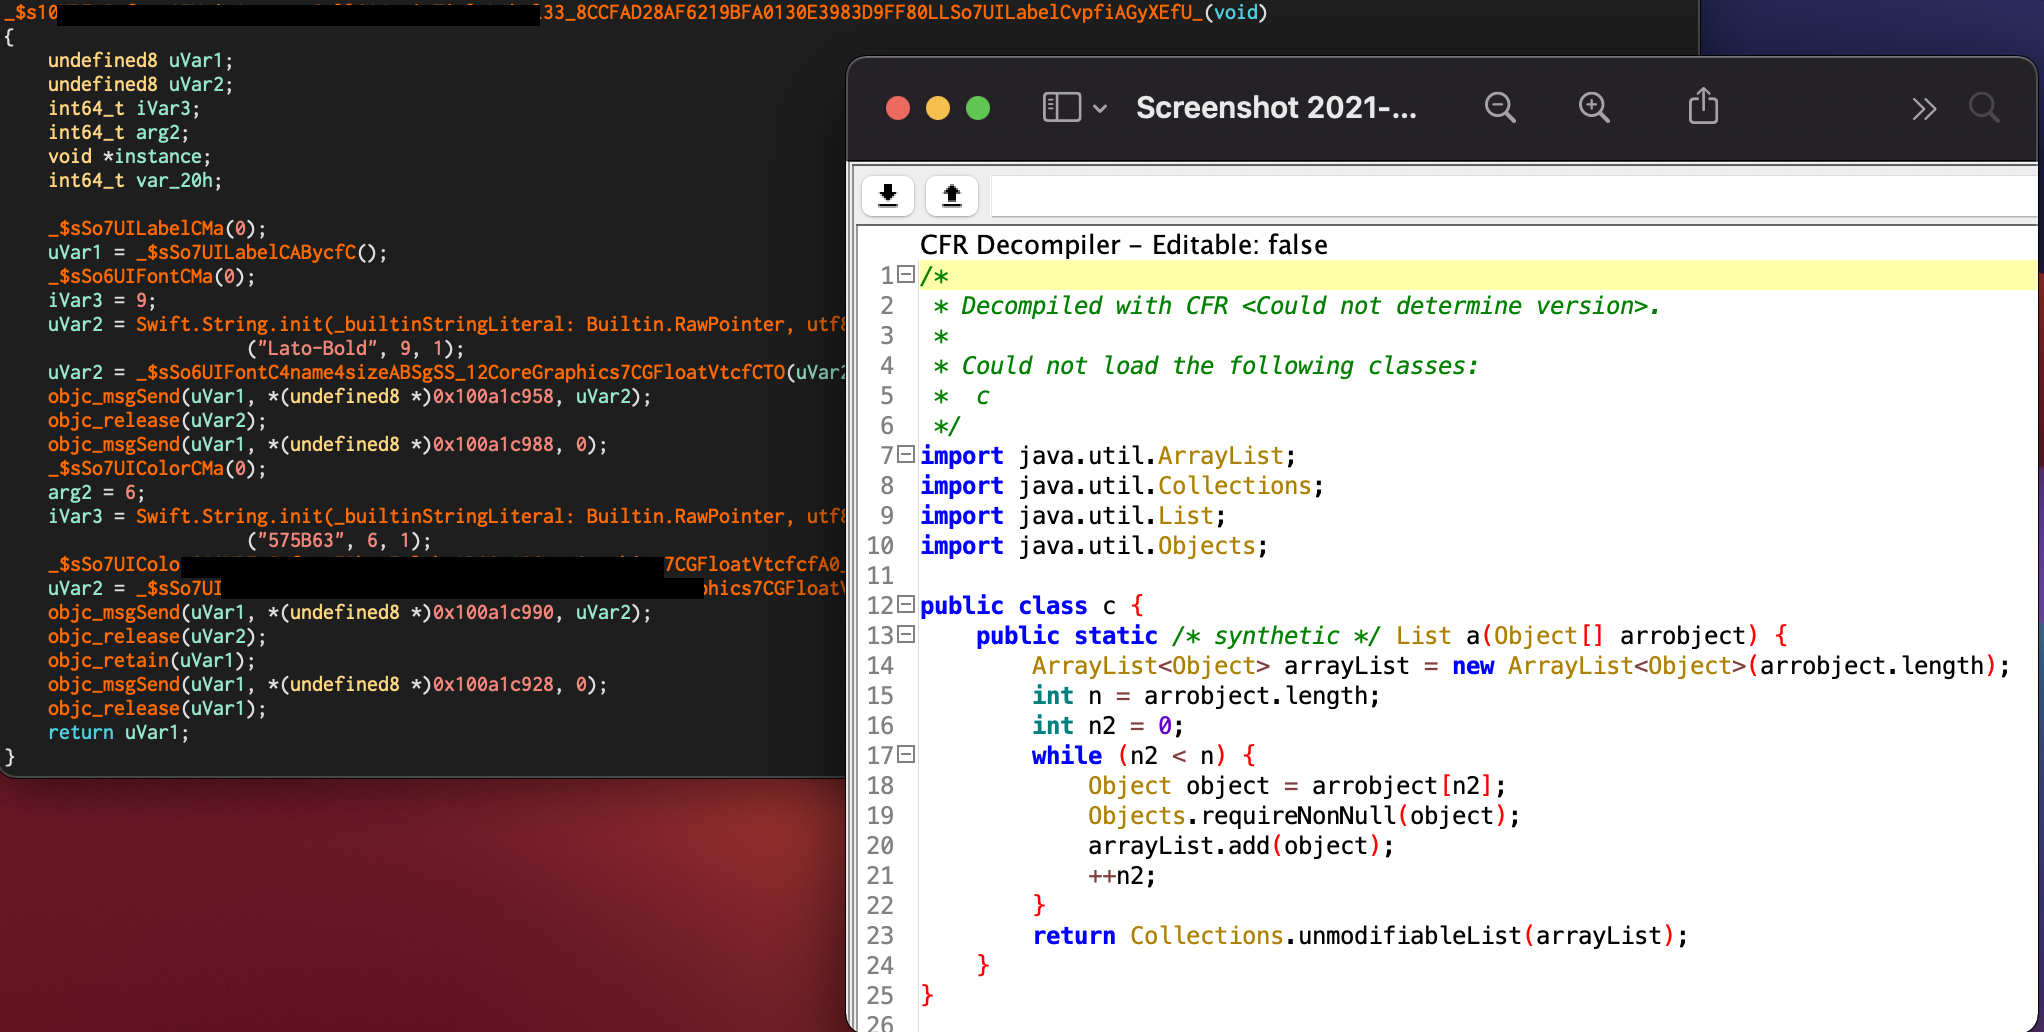This screenshot has width=2044, height=1032.
Task: Click 'arg2 = 6;' line in disassembler
Action: (96, 493)
